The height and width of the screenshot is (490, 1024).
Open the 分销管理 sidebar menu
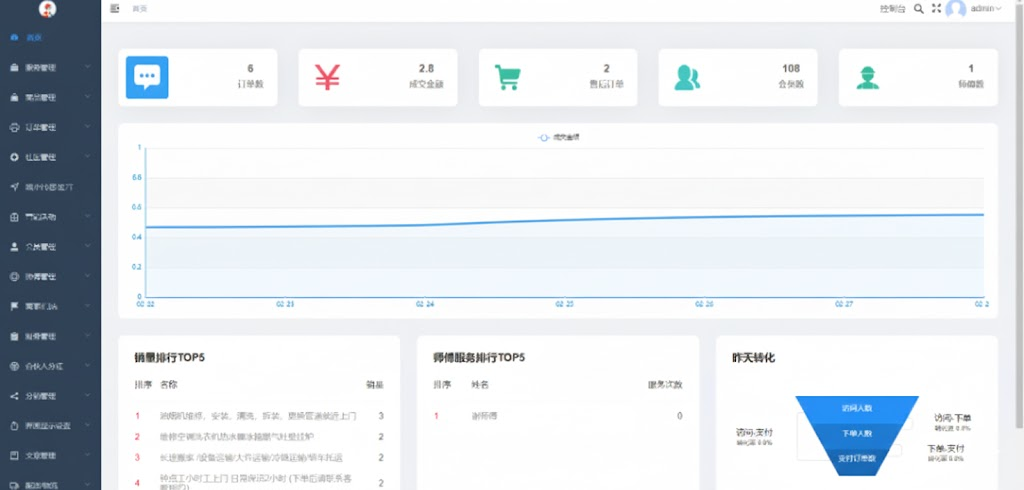50,396
